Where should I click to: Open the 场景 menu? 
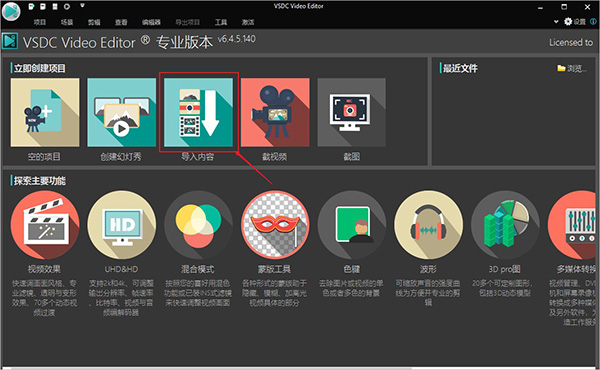tap(67, 22)
